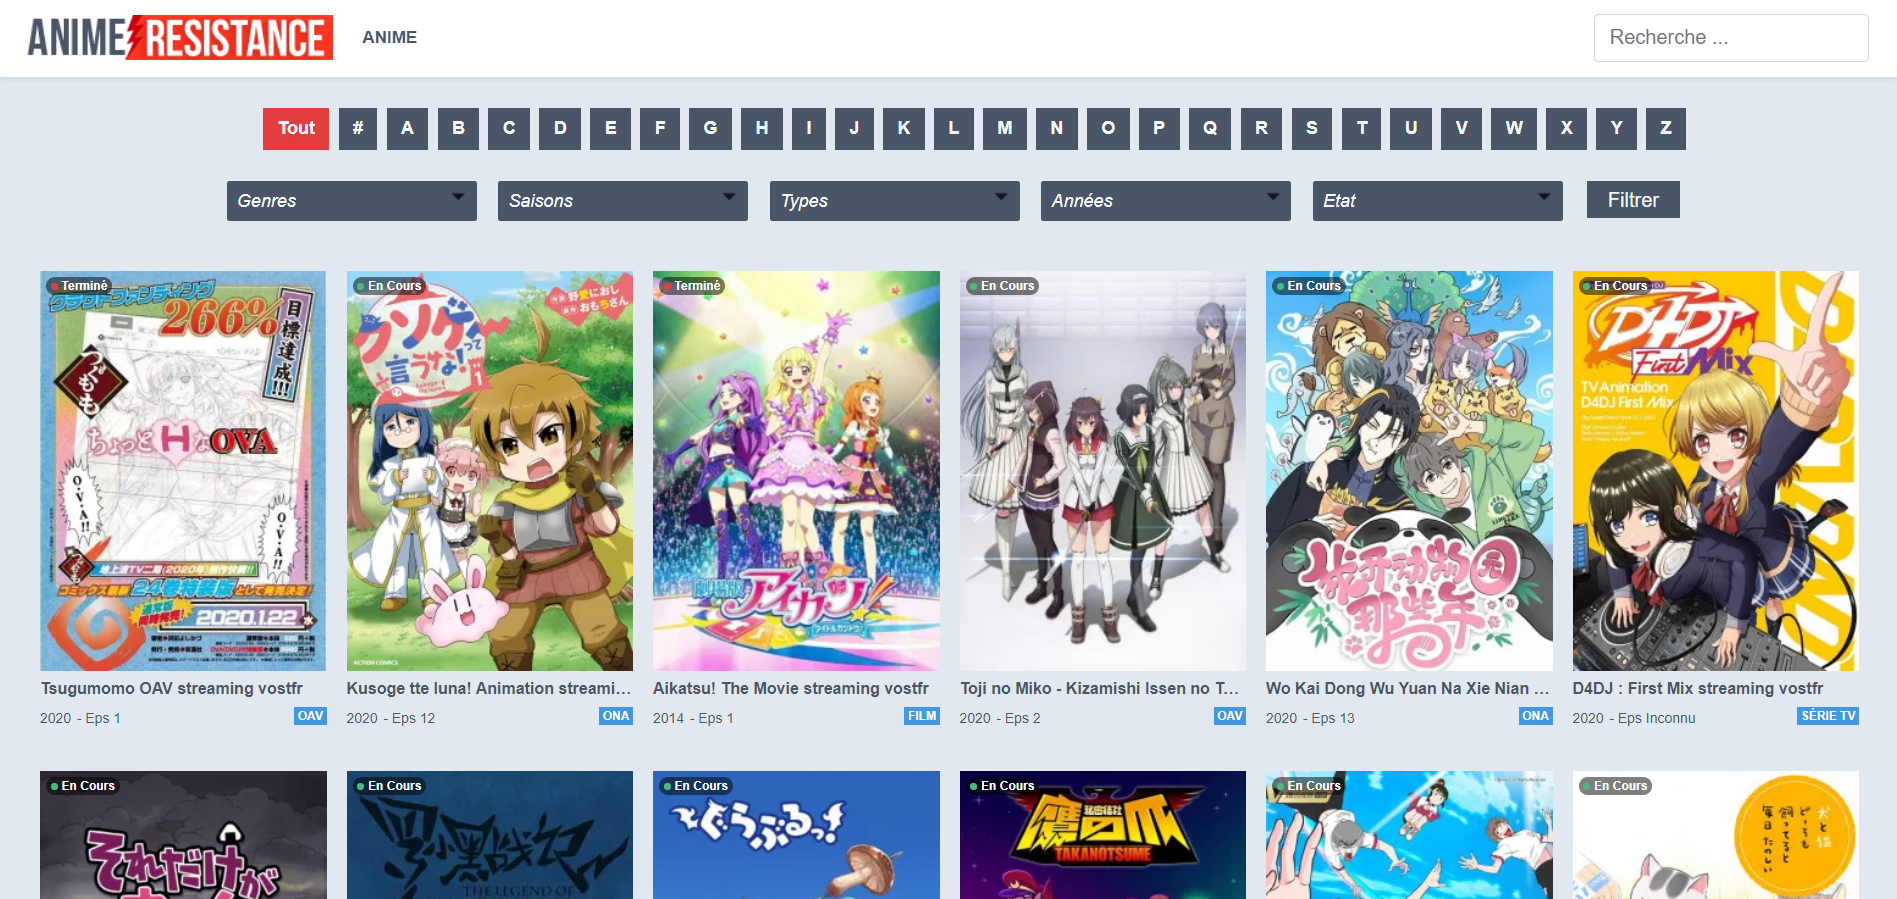Image resolution: width=1897 pixels, height=899 pixels.
Task: Open D4DJ First Mix poster thumbnail
Action: (x=1716, y=471)
